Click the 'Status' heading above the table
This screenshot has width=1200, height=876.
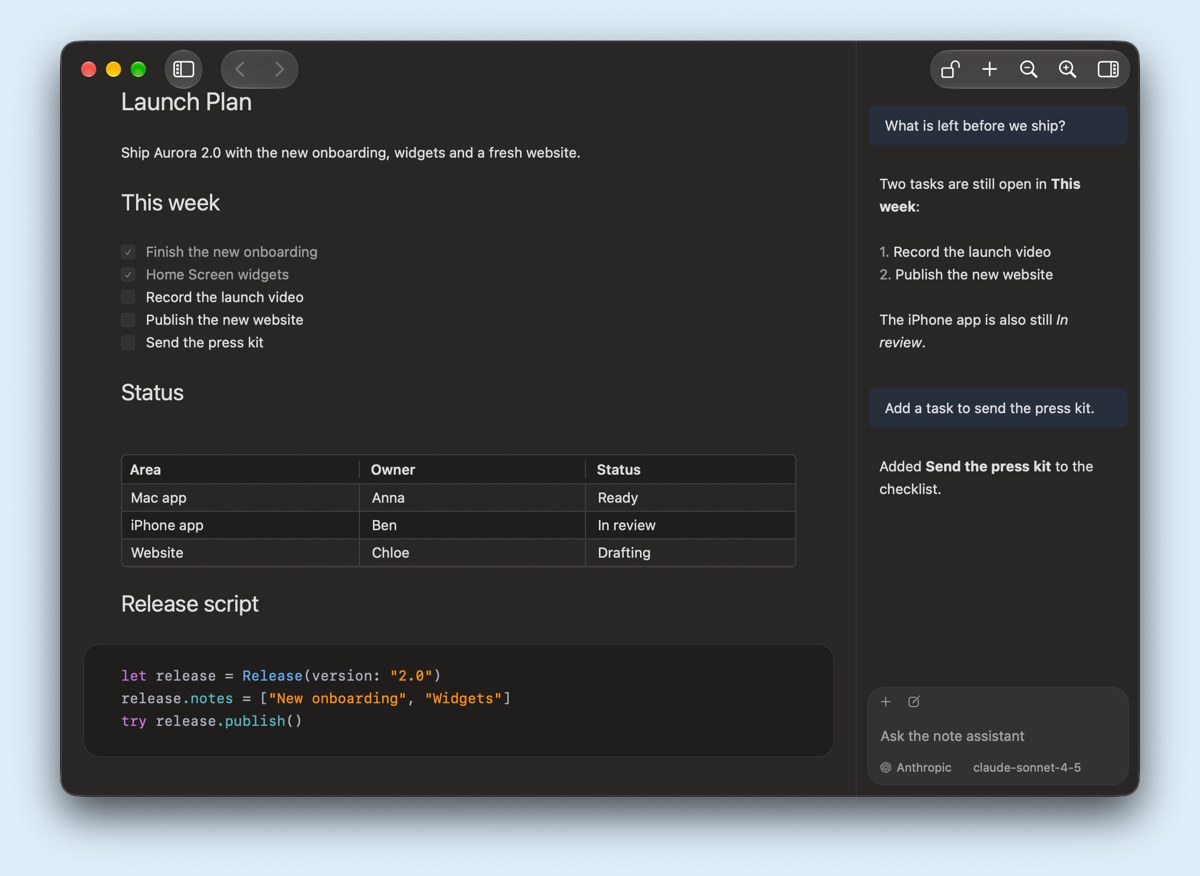coord(152,393)
